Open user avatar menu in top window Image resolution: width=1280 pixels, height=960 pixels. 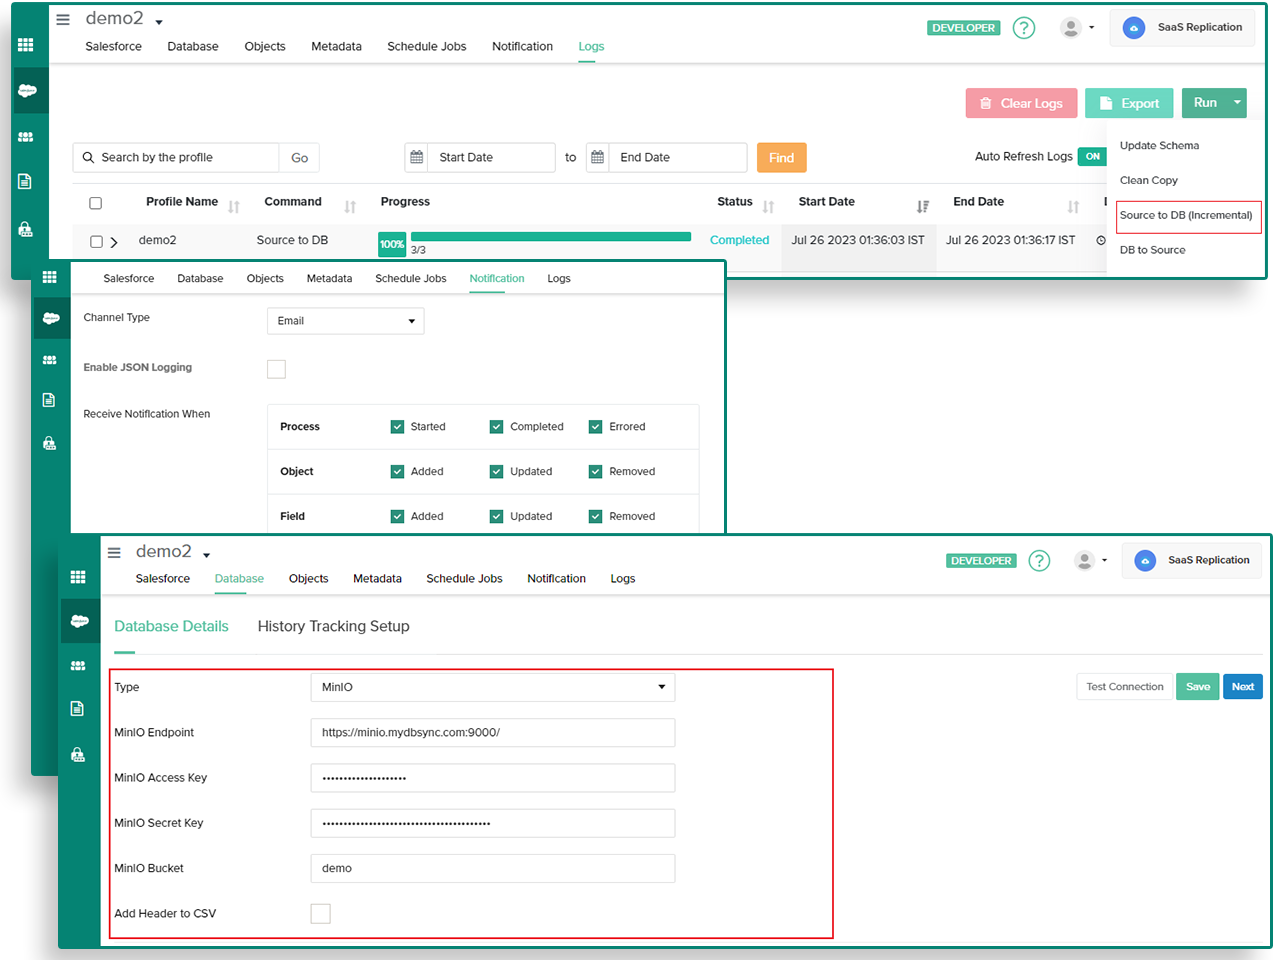coord(1071,28)
